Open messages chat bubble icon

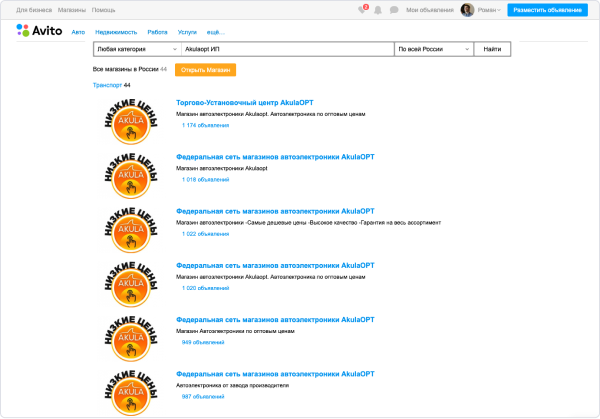393,10
